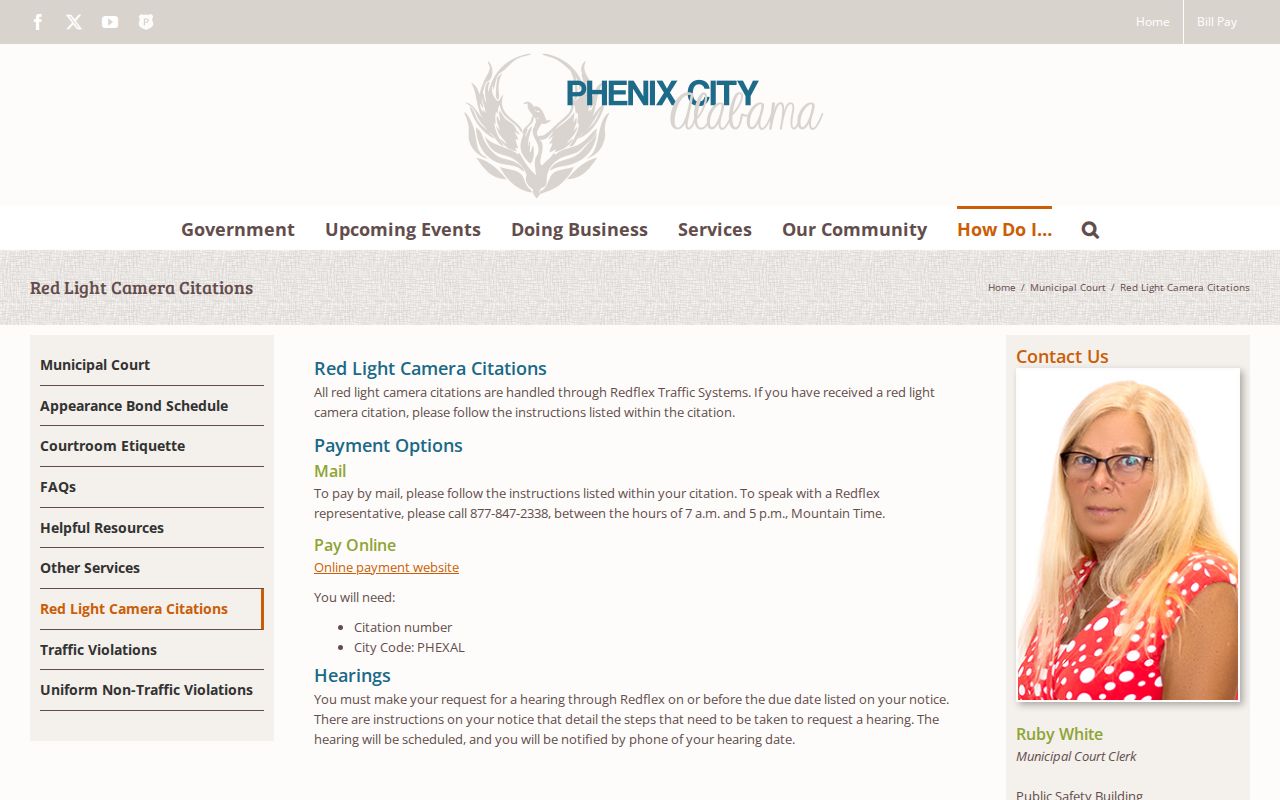Open the Doing Business menu
This screenshot has height=800, width=1280.
[x=579, y=229]
